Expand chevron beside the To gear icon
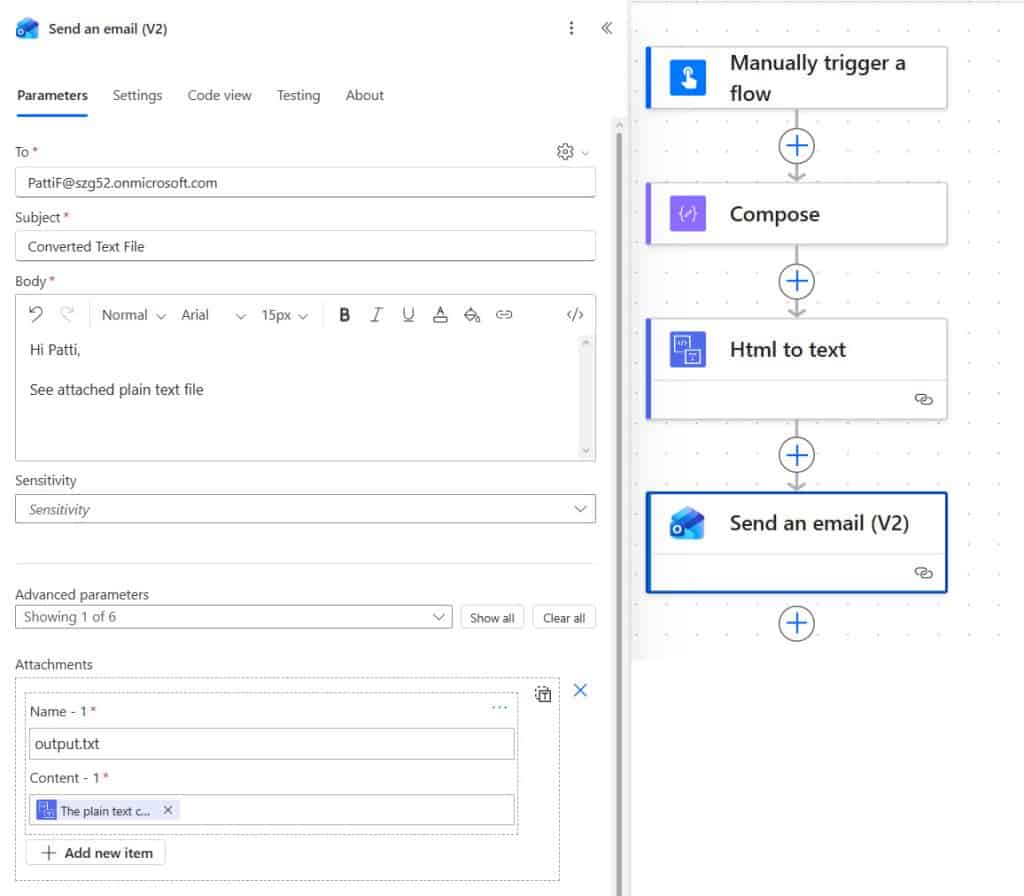The width and height of the screenshot is (1024, 896). tap(585, 153)
